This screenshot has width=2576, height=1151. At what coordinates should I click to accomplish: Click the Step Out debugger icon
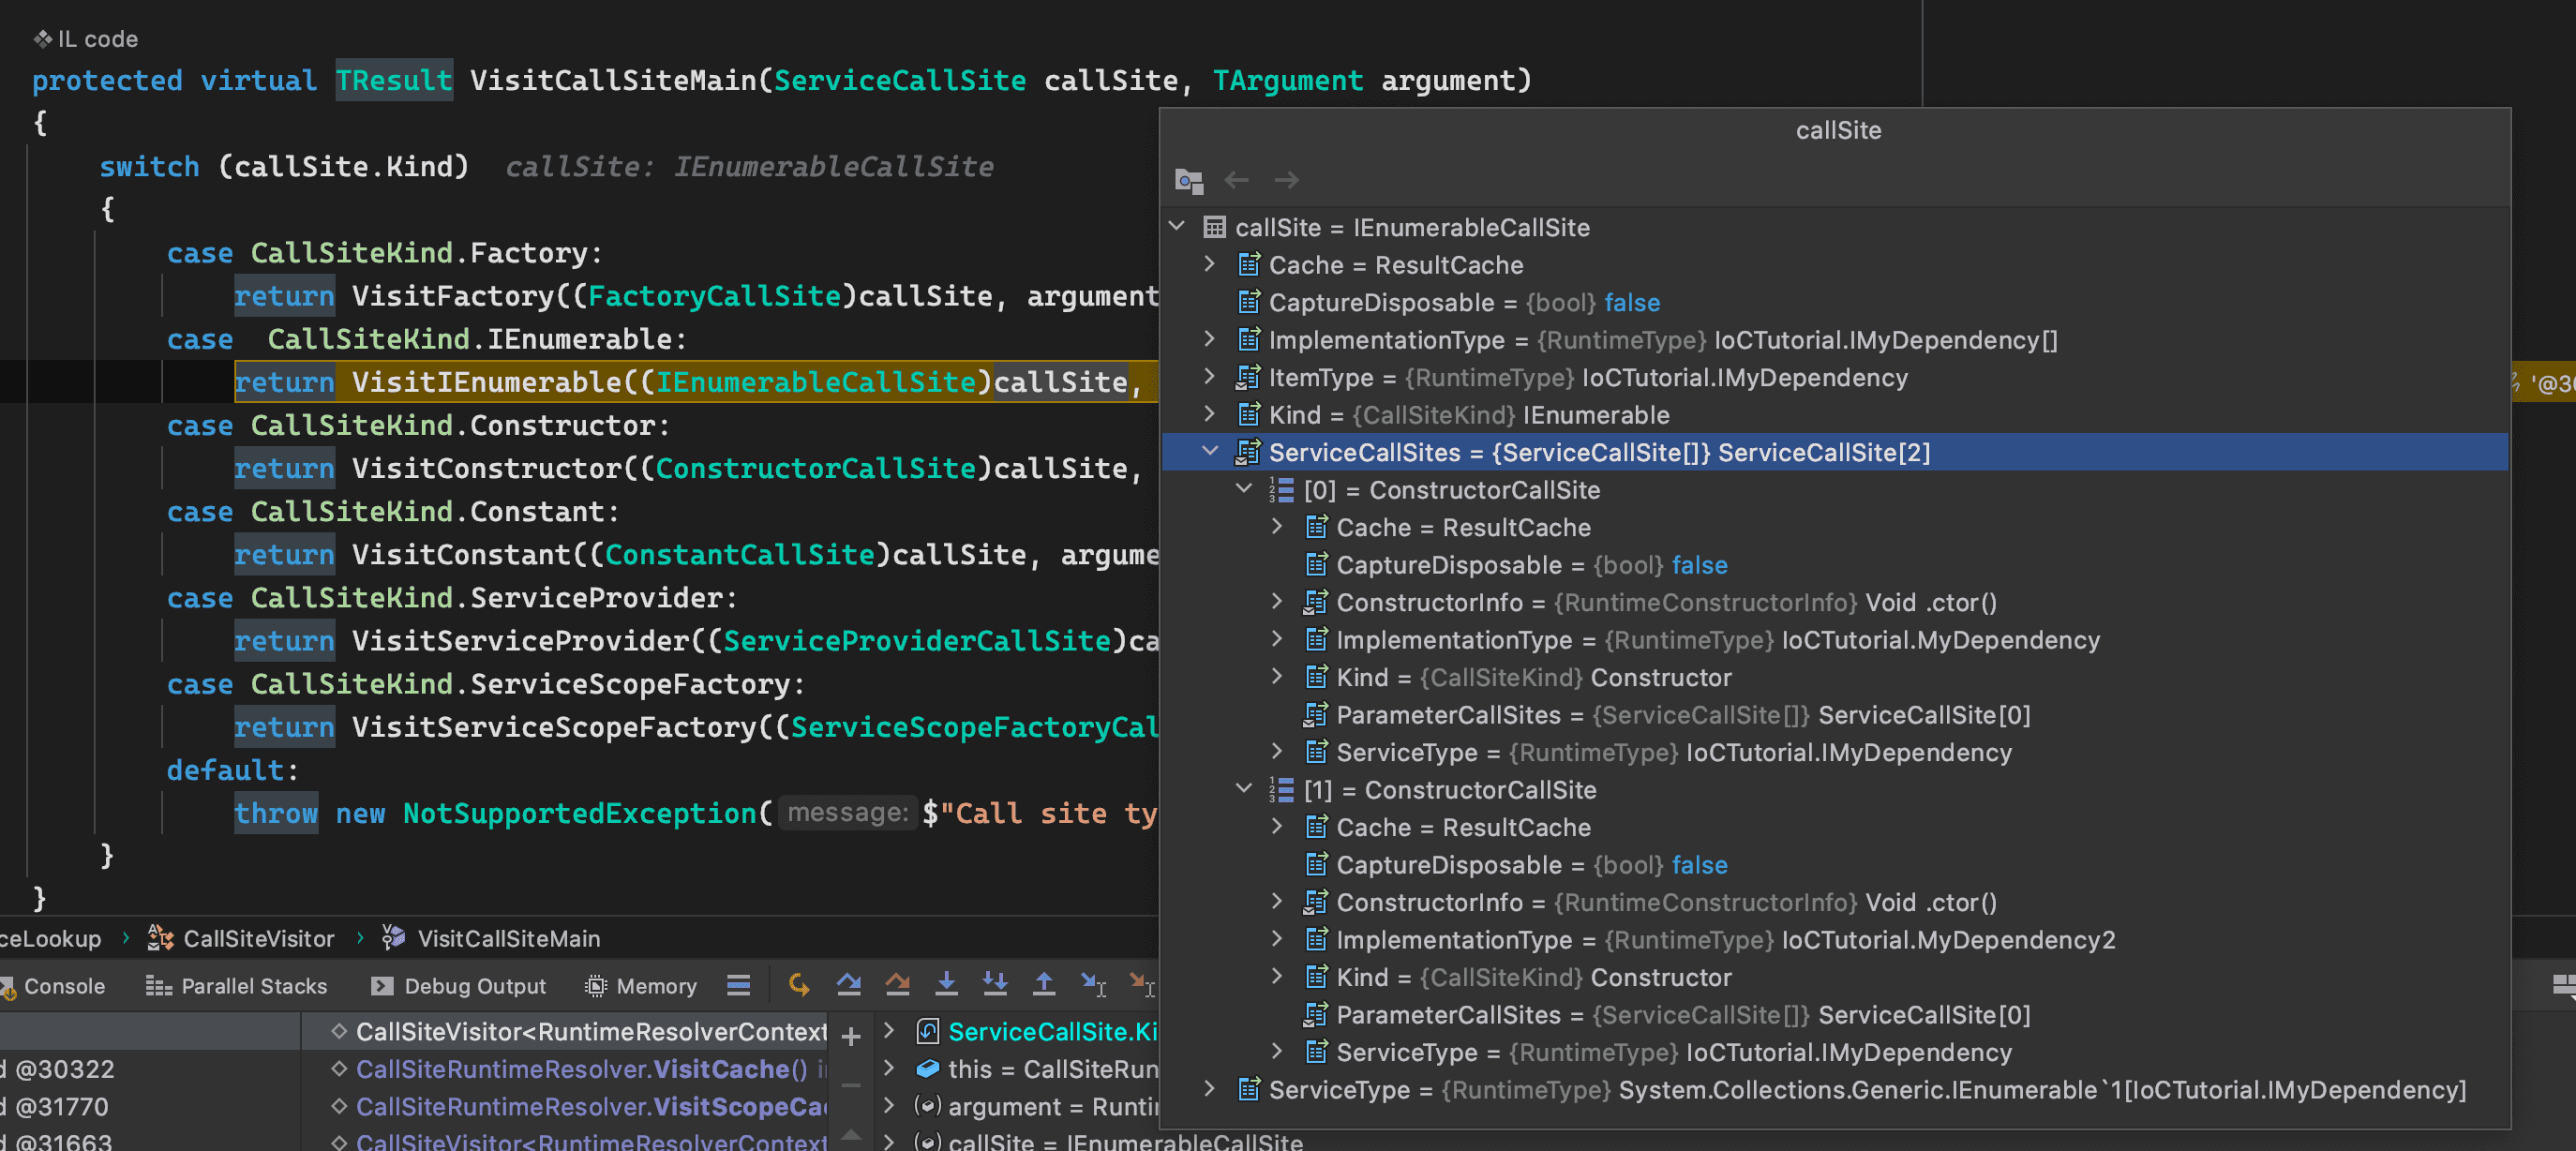[x=1044, y=985]
